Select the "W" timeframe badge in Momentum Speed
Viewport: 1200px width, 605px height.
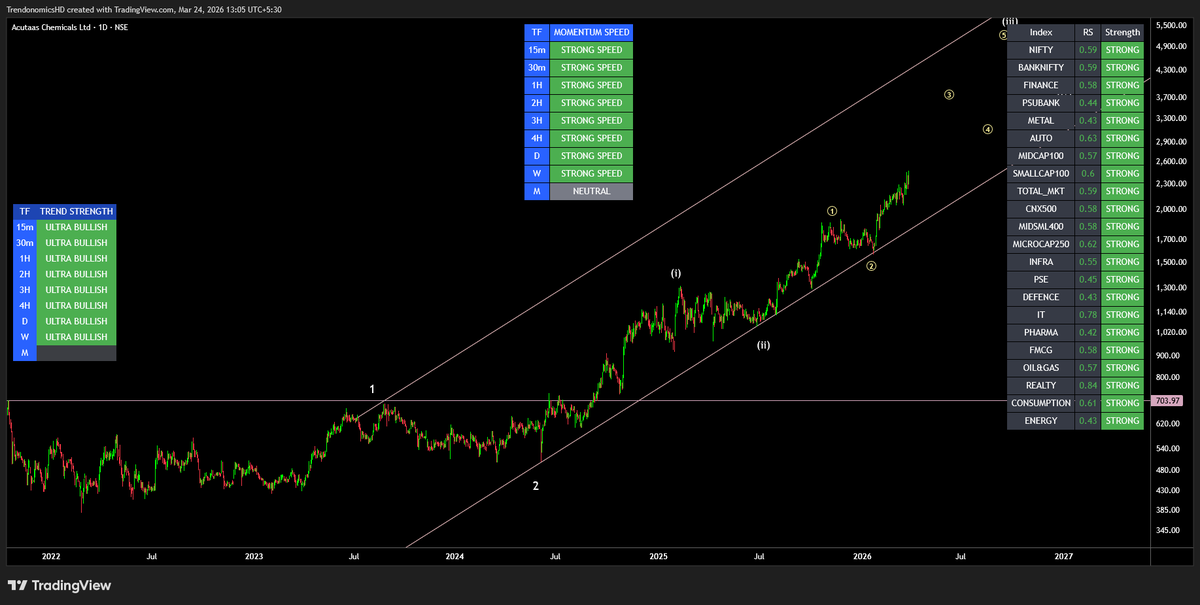coord(537,173)
